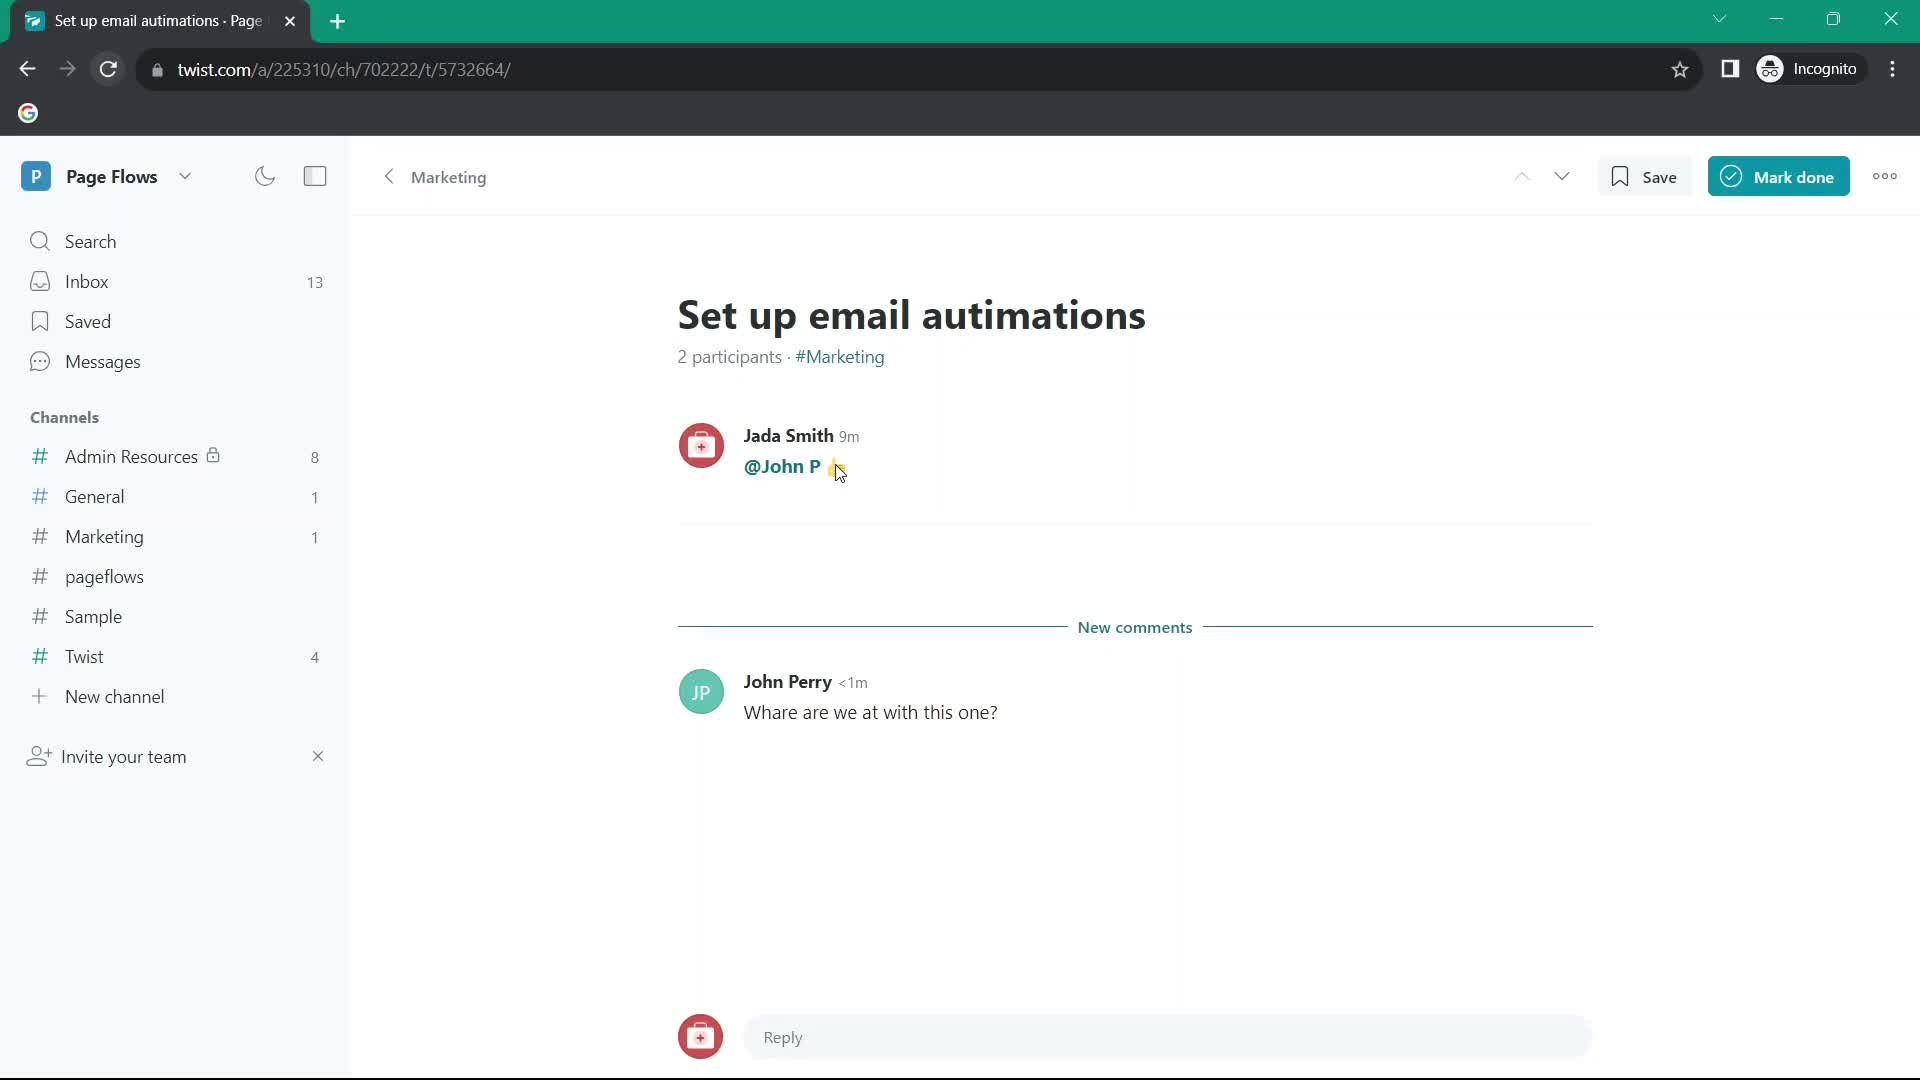The width and height of the screenshot is (1920, 1080).
Task: Click the Mark done button
Action: click(1778, 177)
